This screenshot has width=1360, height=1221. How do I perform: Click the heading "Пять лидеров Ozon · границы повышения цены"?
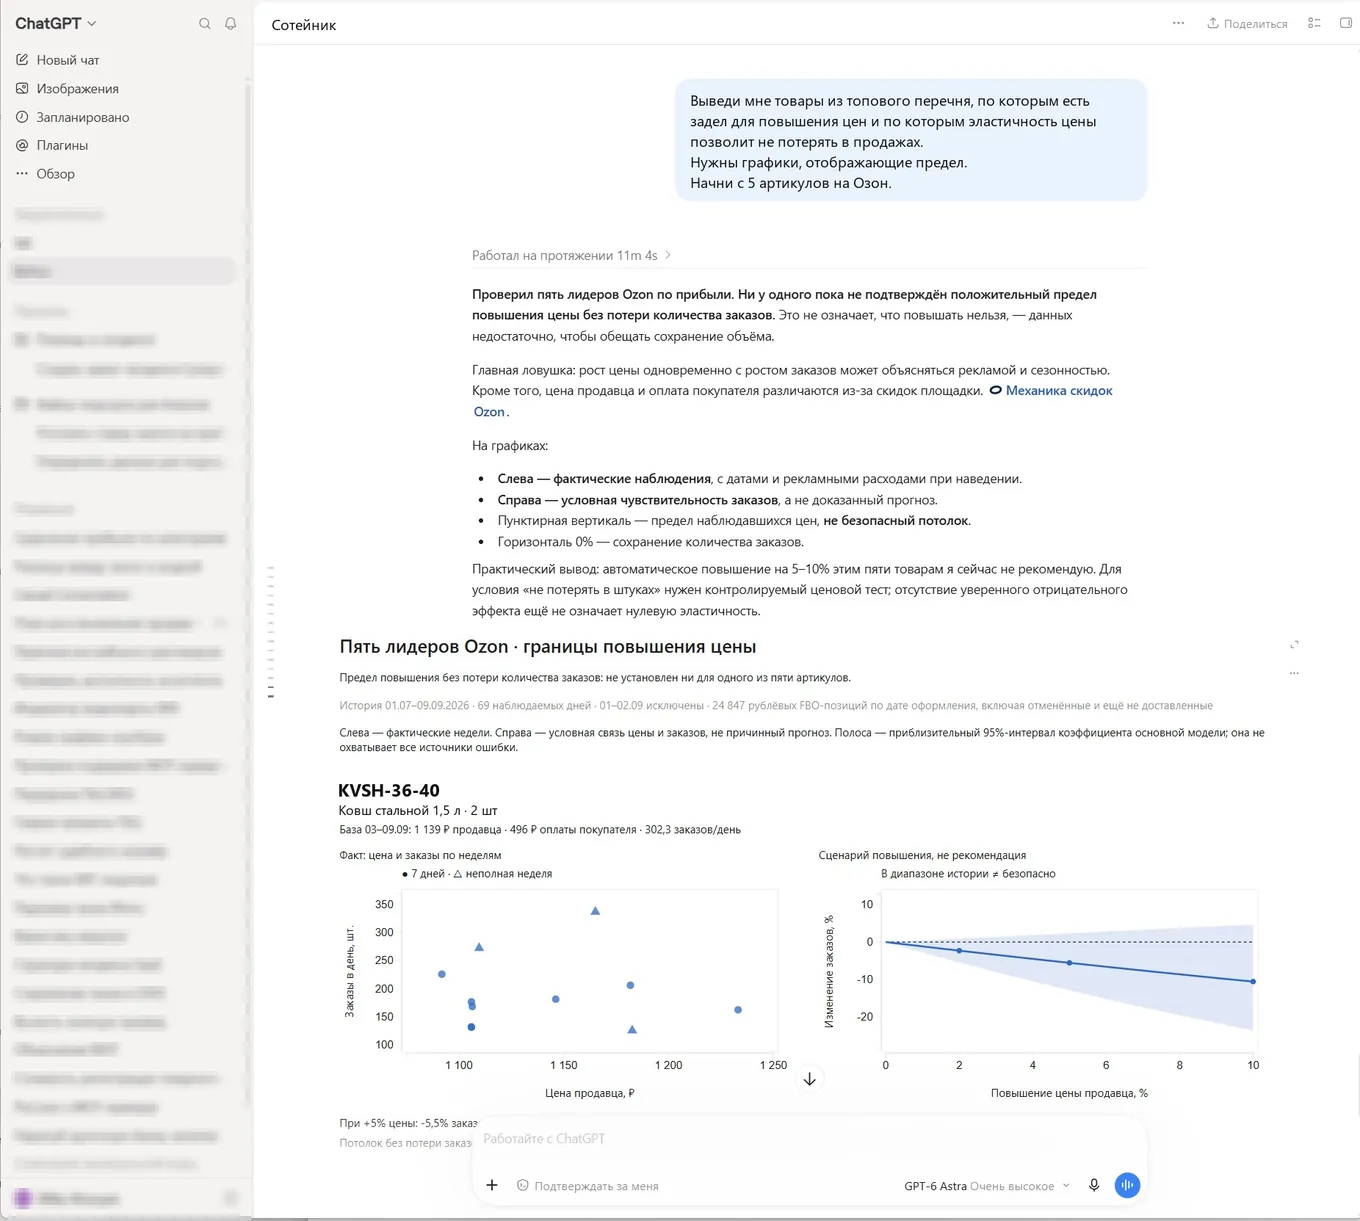tap(548, 647)
